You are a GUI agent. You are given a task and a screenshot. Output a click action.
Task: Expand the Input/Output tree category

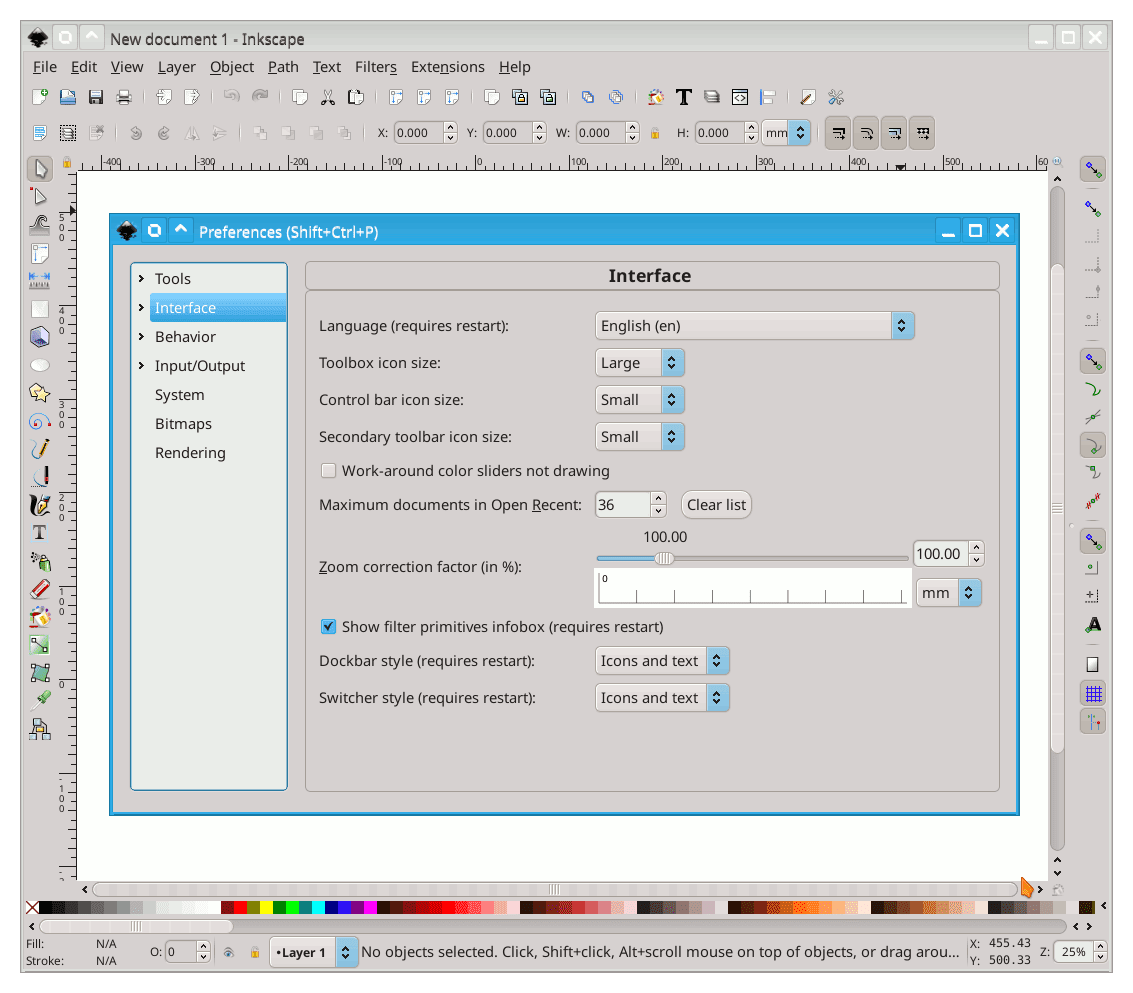142,365
